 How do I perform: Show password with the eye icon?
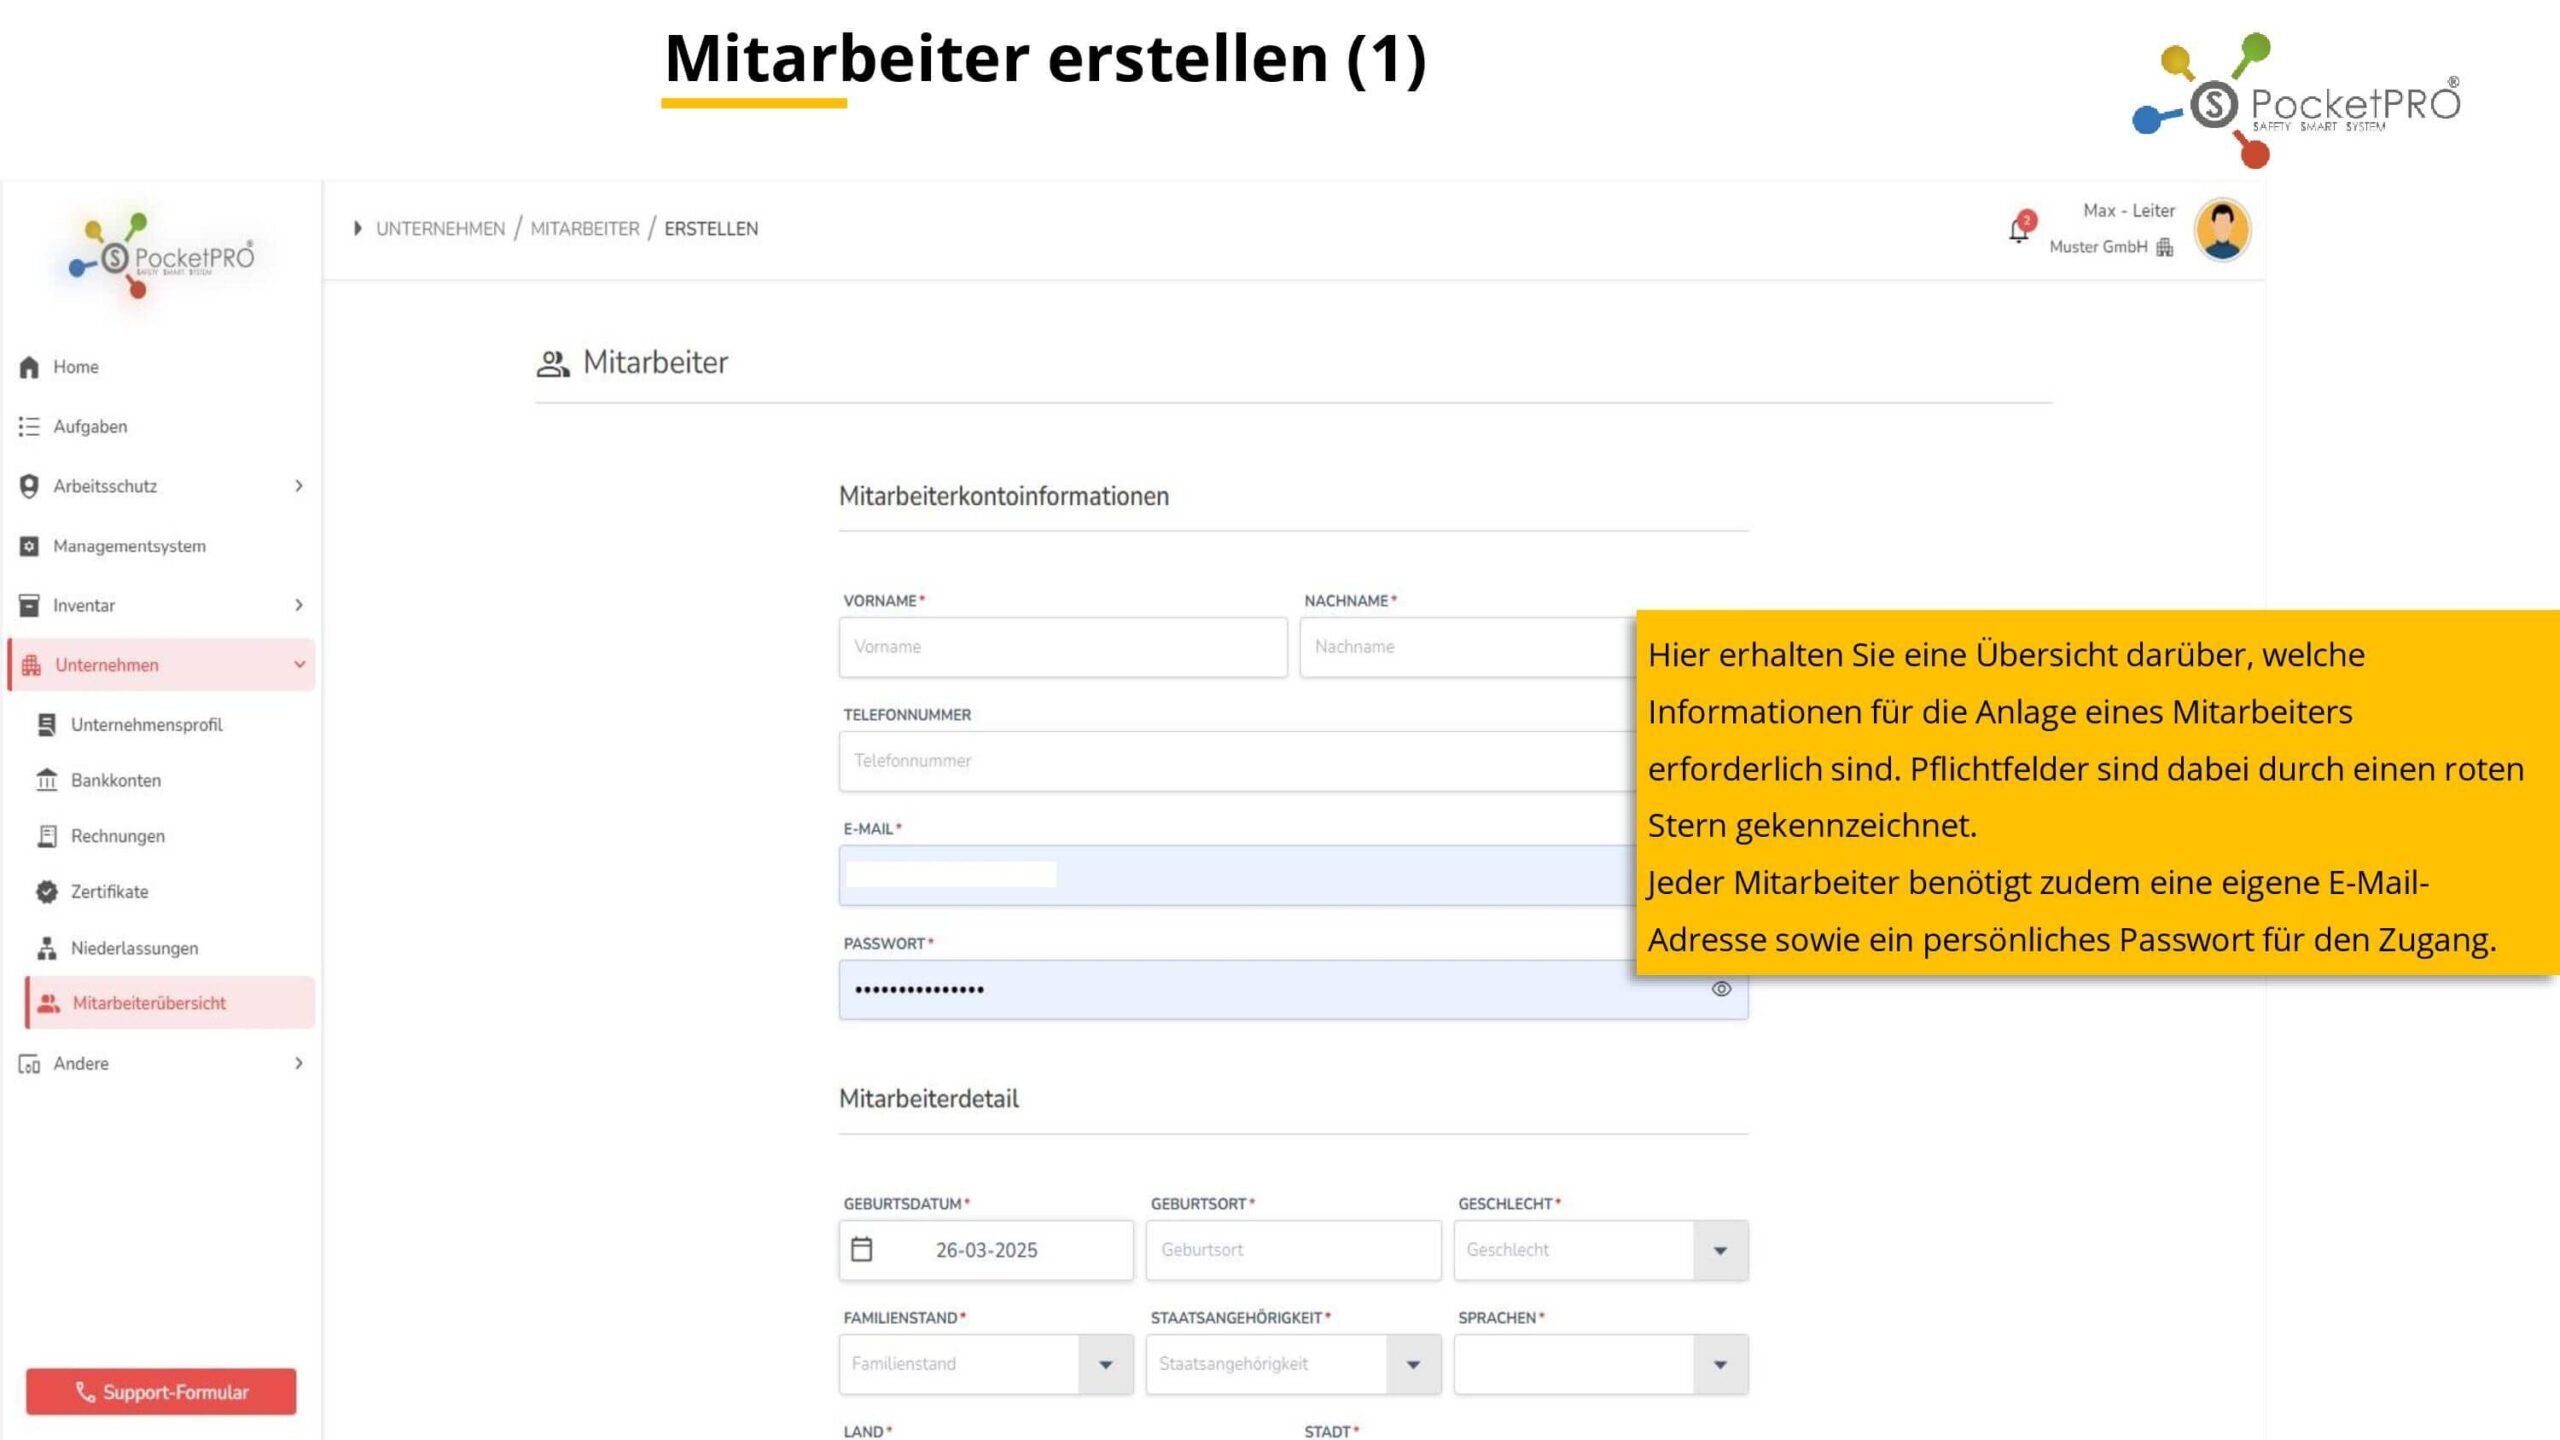coord(1721,989)
